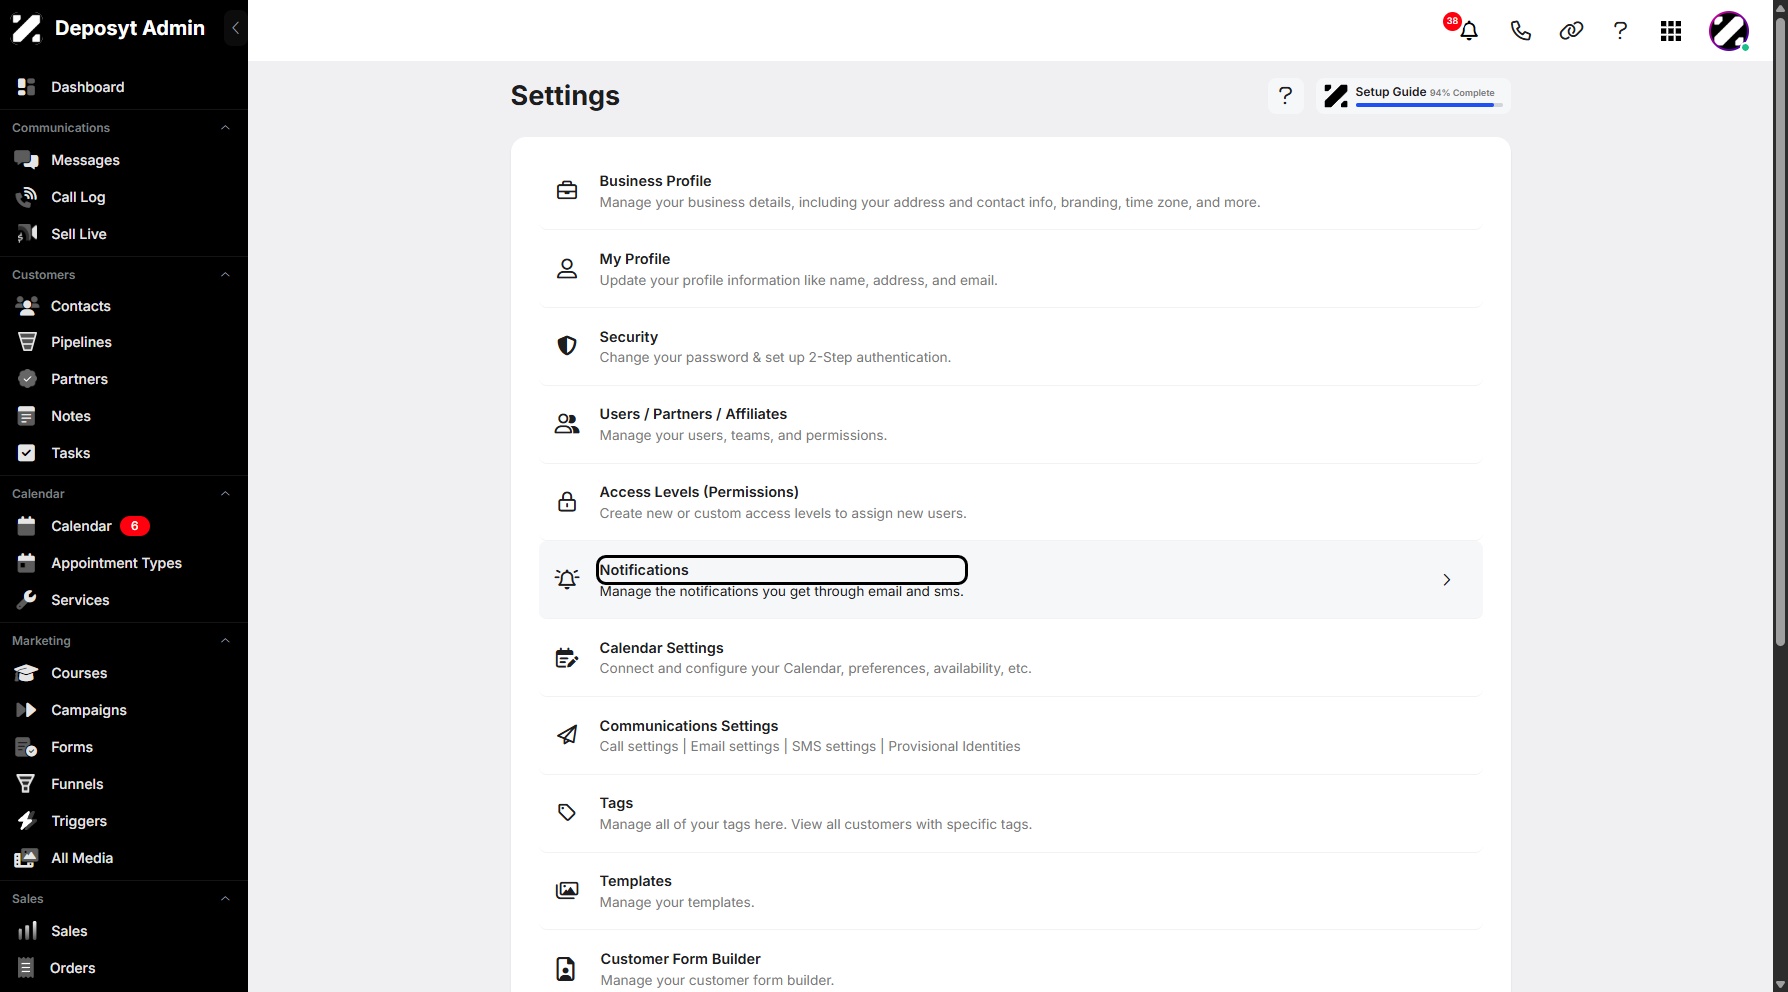Image resolution: width=1788 pixels, height=992 pixels.
Task: Click the Customer Form Builder document icon
Action: click(x=566, y=969)
